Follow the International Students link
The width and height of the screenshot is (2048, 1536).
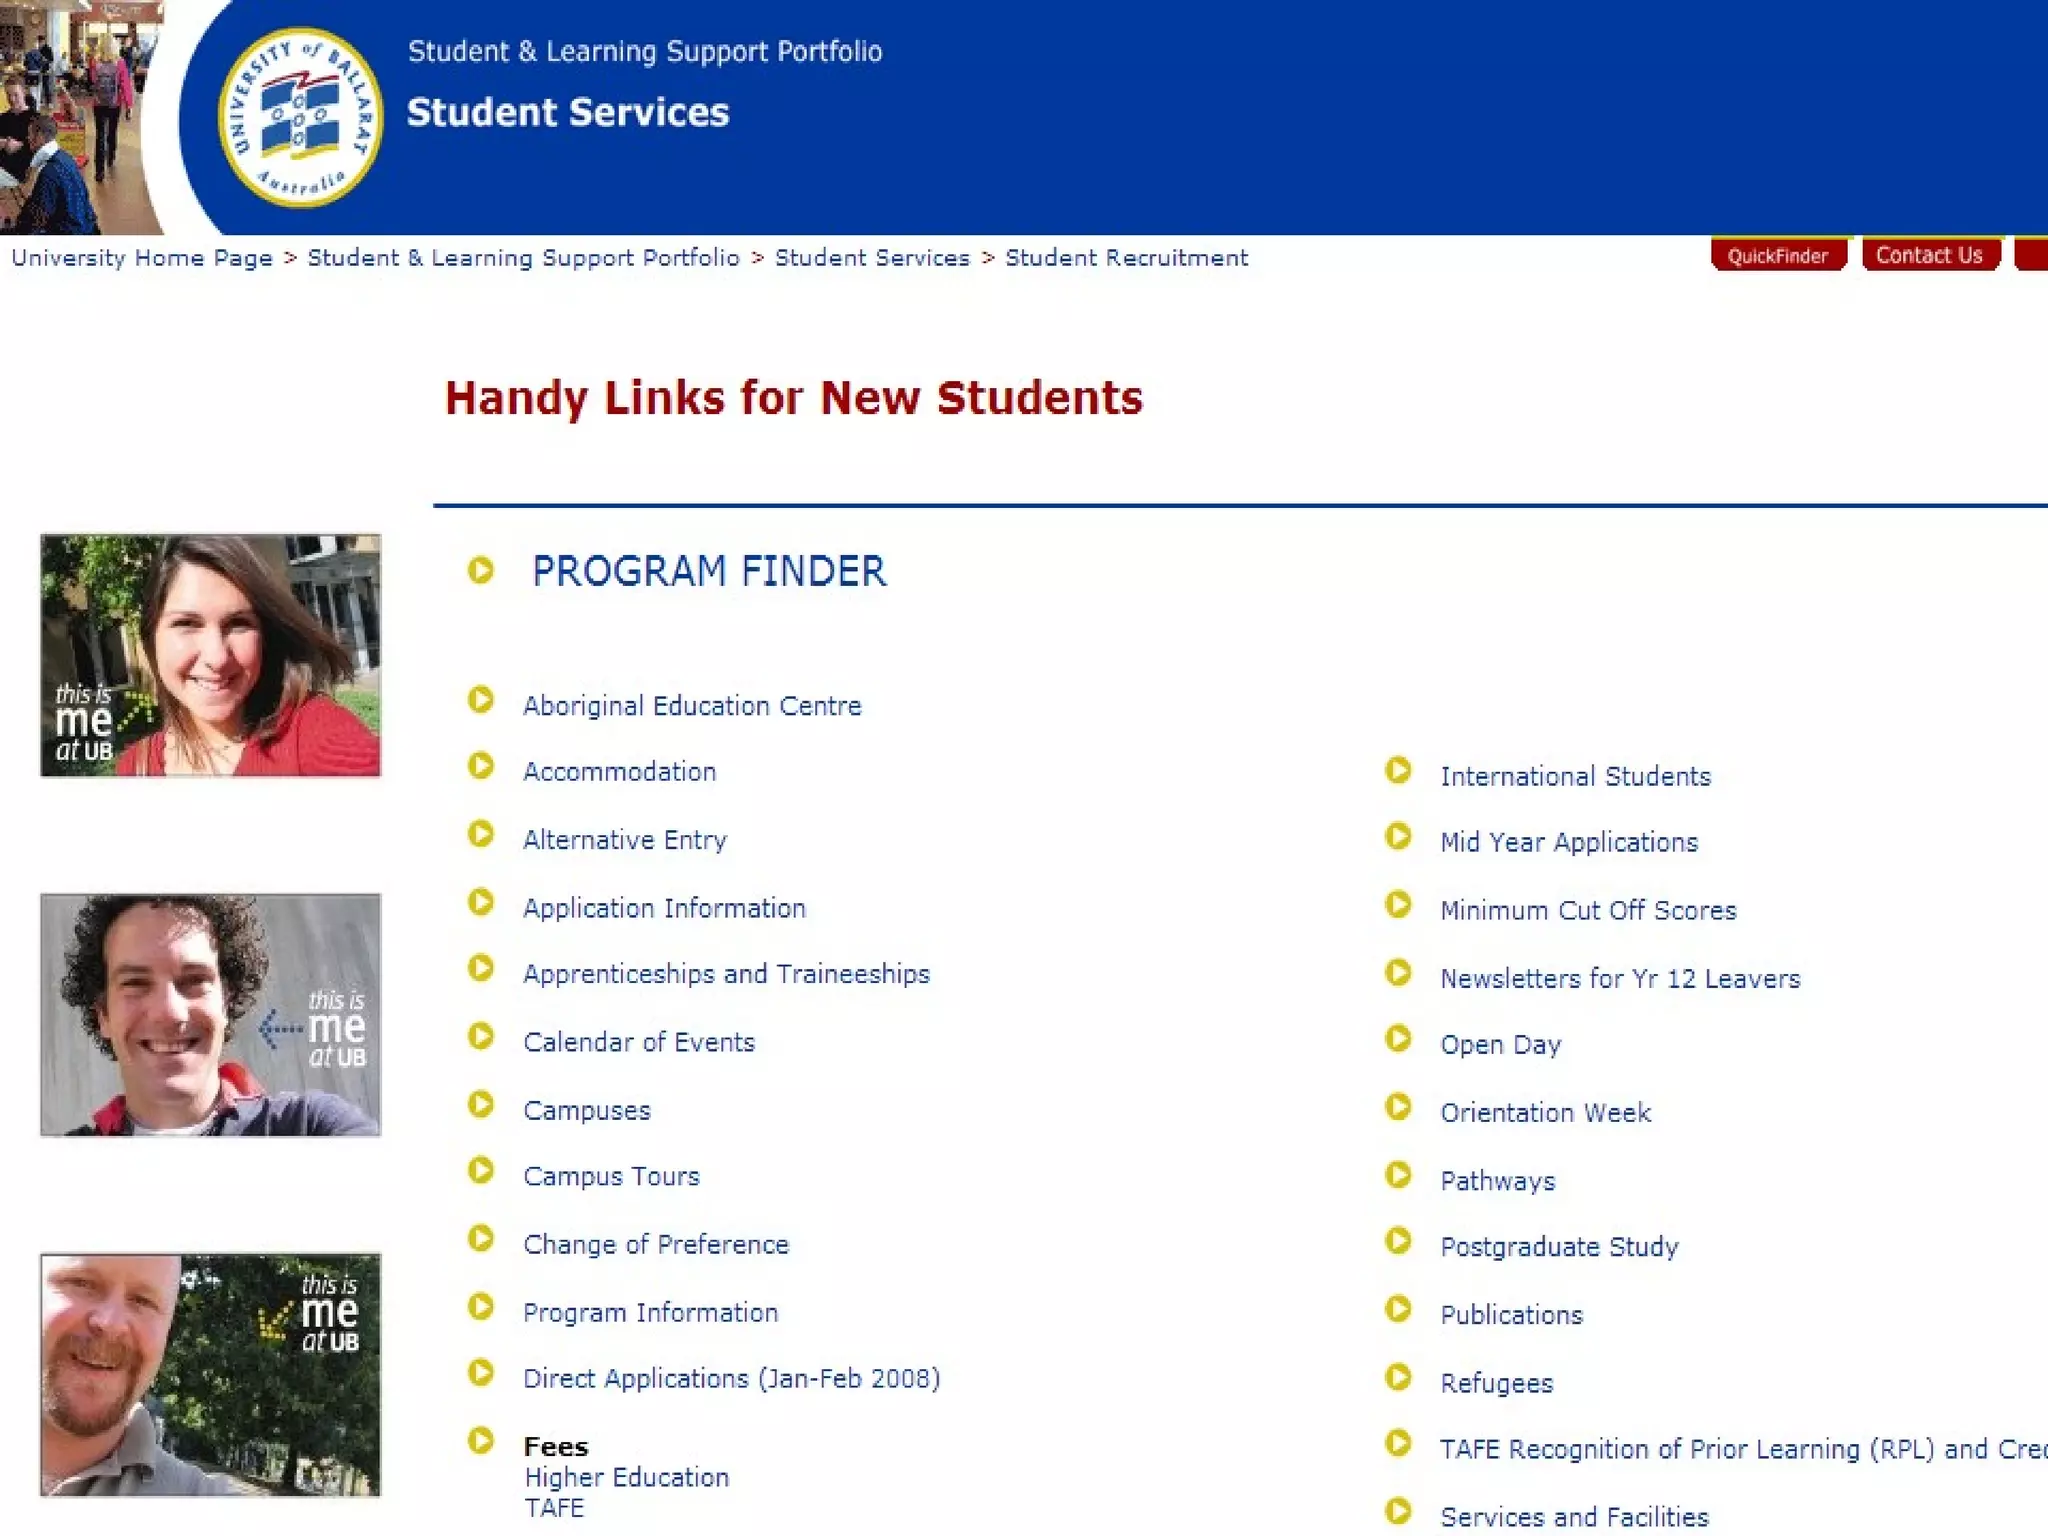point(1575,777)
